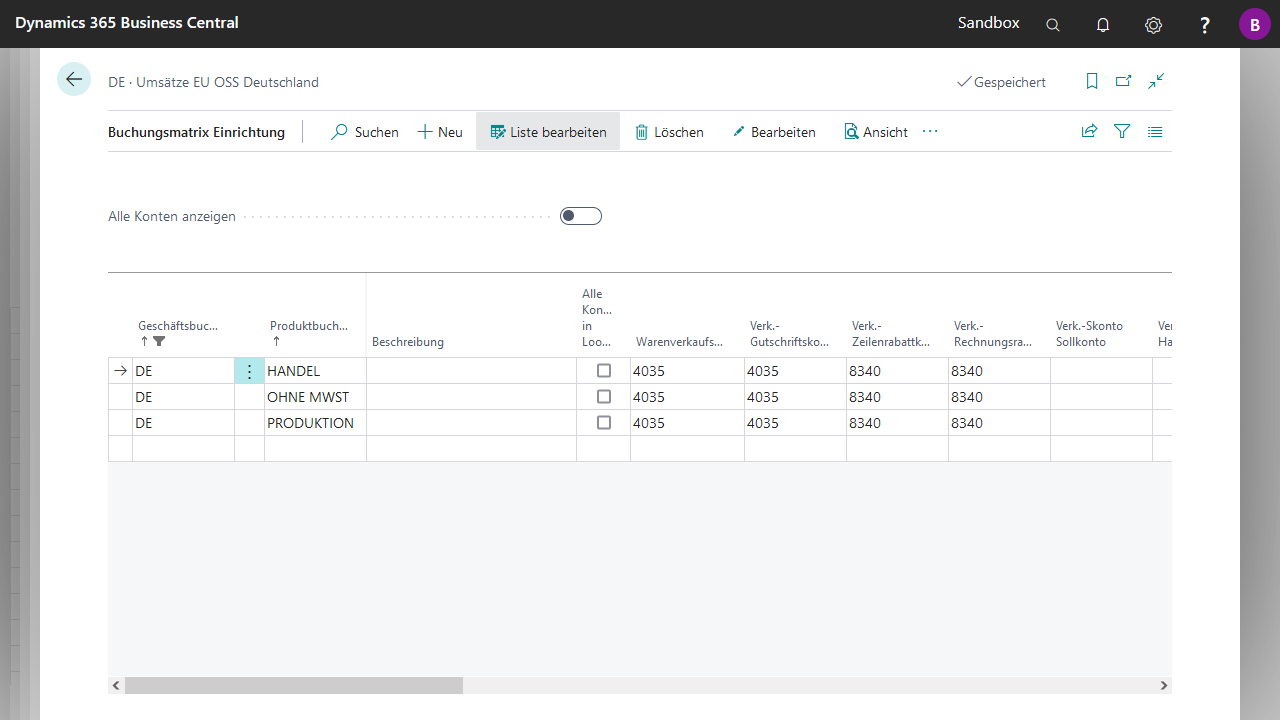Click the Löschen button
Screen dimensions: 1280x720
(669, 132)
